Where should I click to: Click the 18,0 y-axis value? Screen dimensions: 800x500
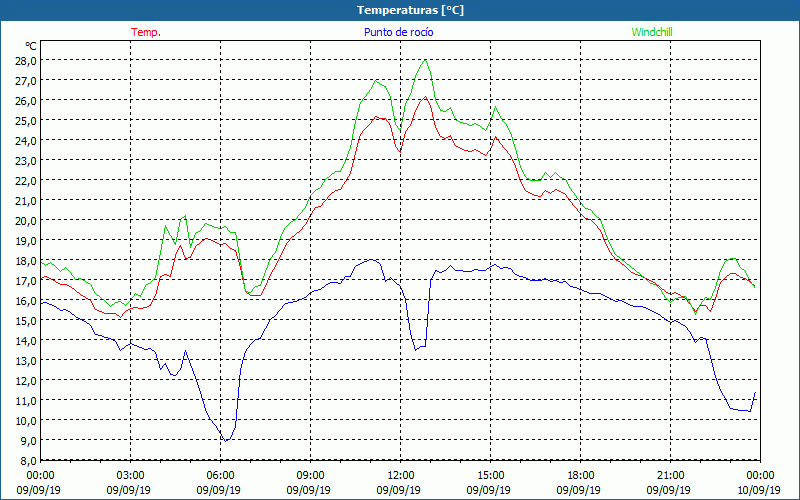pyautogui.click(x=27, y=261)
